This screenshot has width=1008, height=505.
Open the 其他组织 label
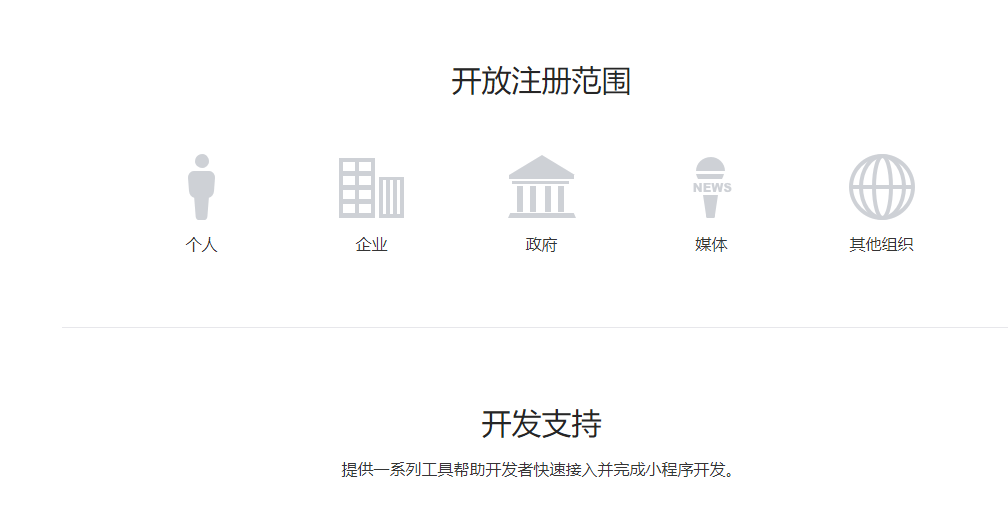coord(881,245)
